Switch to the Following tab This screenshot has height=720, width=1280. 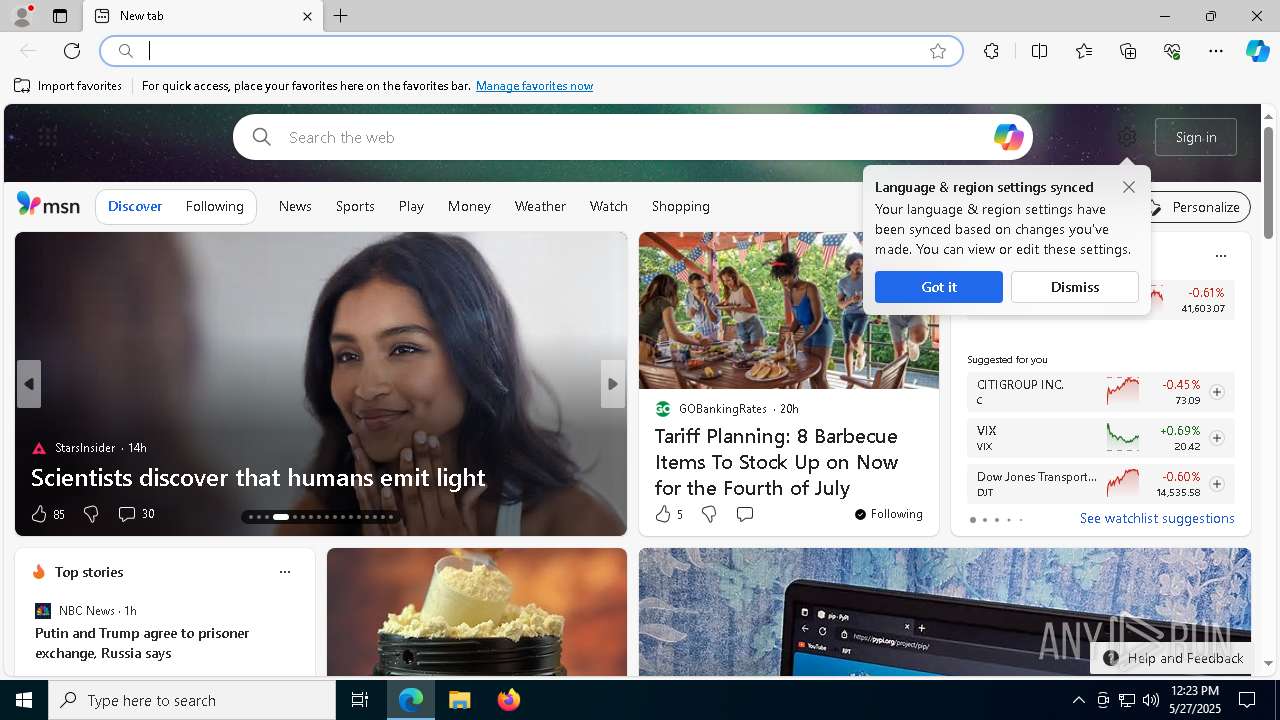(x=214, y=206)
